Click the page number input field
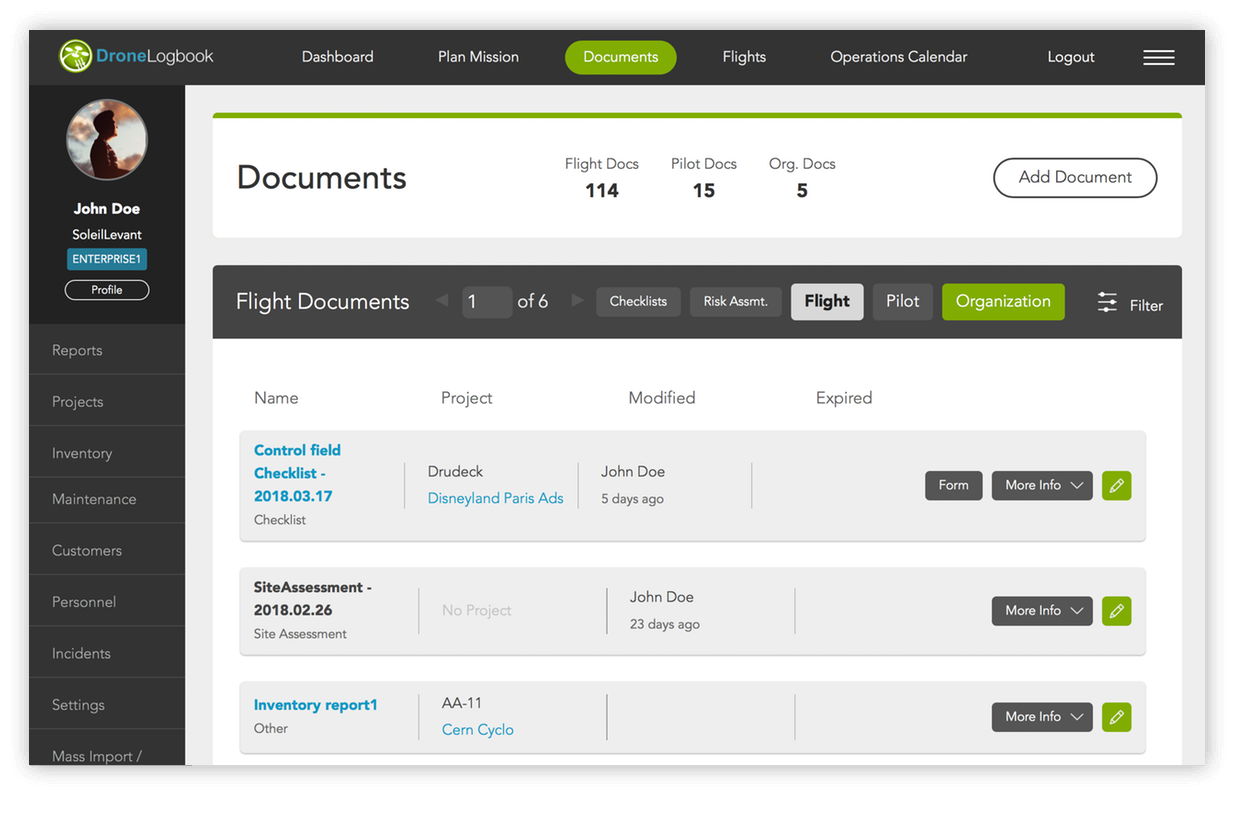The height and width of the screenshot is (836, 1242). 486,302
